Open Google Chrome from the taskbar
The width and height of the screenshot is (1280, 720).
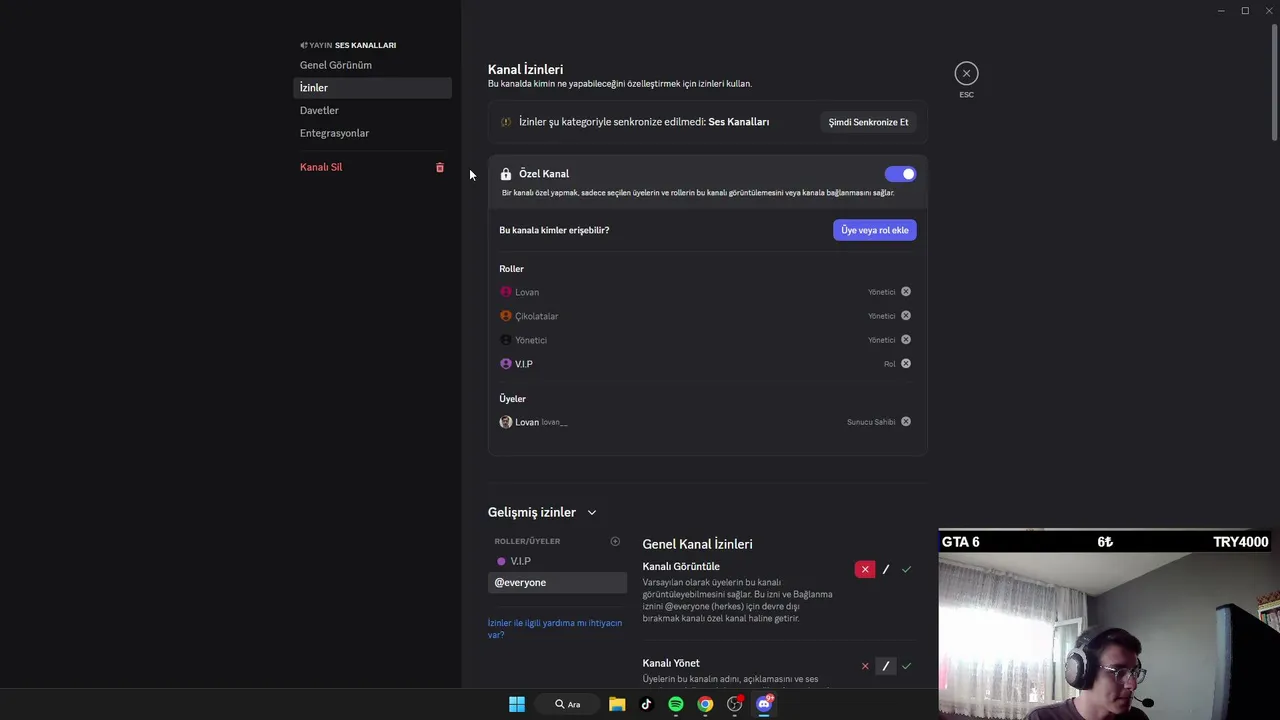tap(705, 704)
